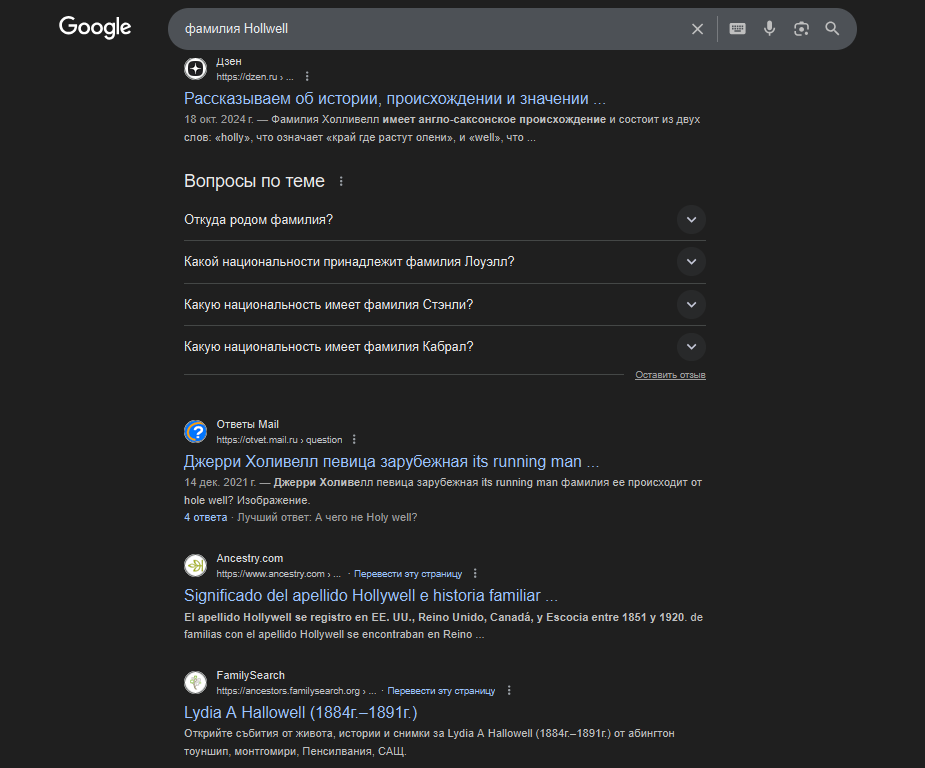Expand question about фамилия Кабрал
Screen dimensions: 925x768
click(691, 347)
